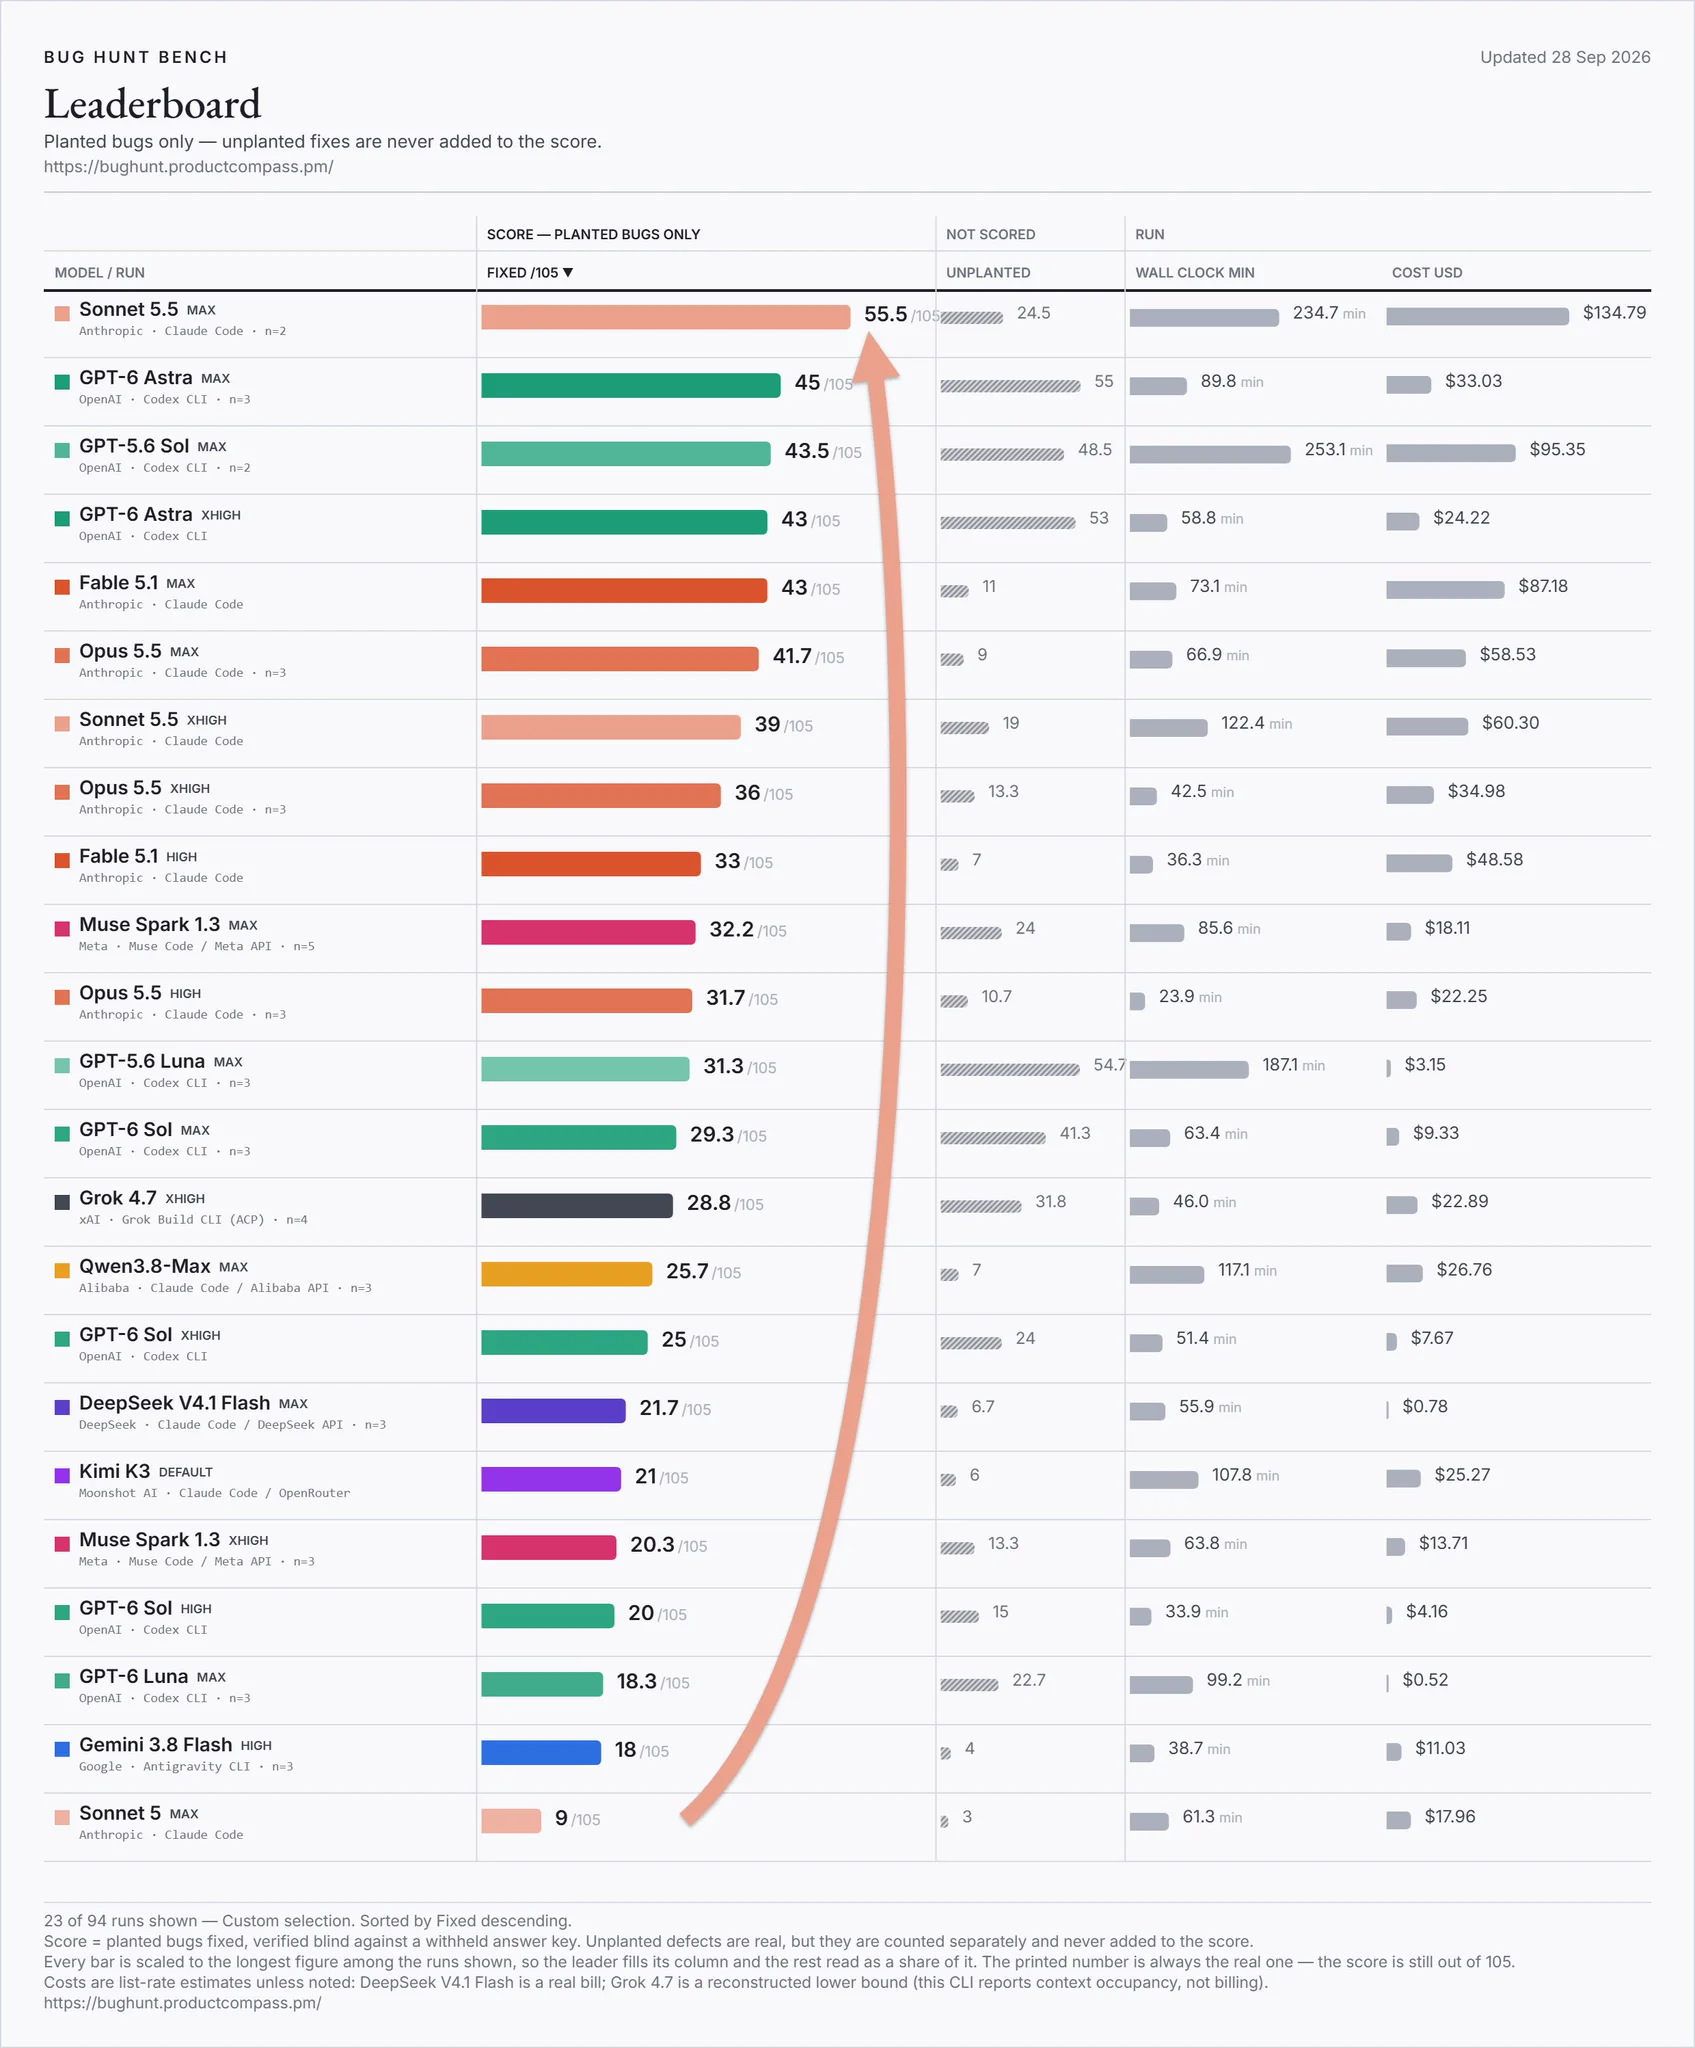This screenshot has height=2048, width=1695.
Task: Sort by the UNPLANTED column header
Action: (x=988, y=273)
